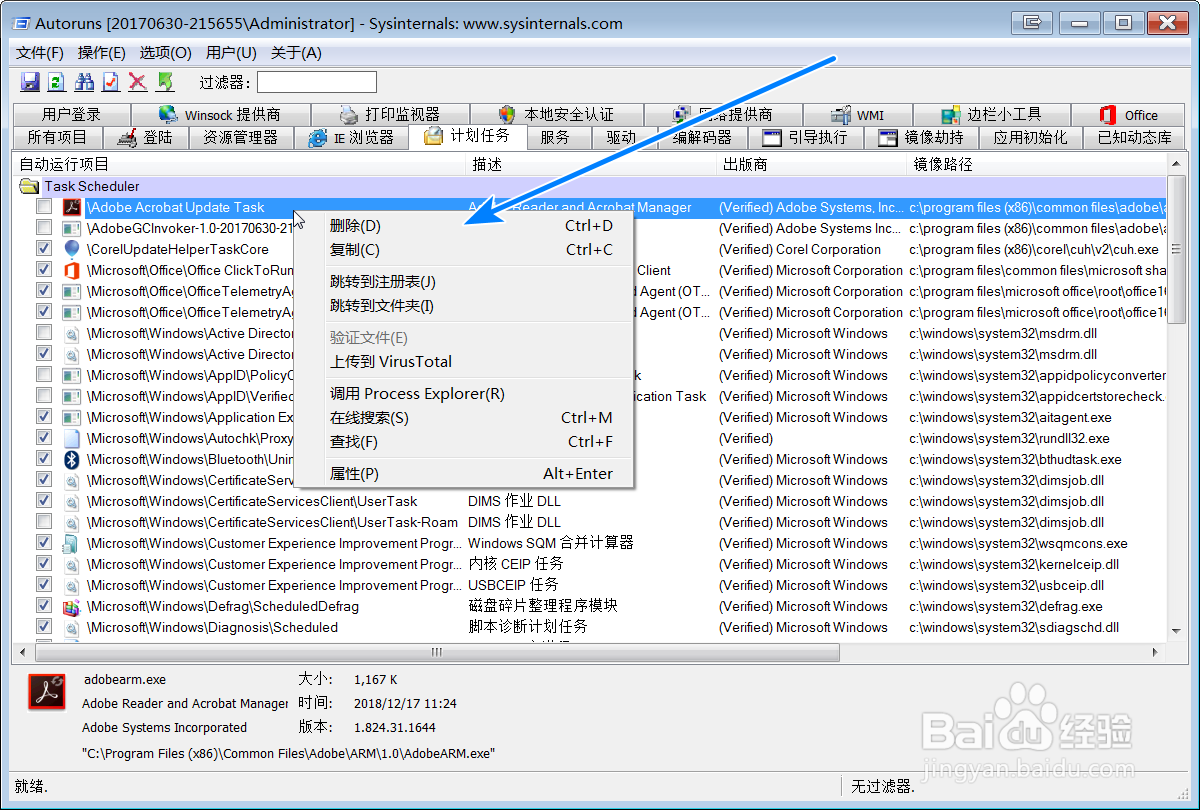This screenshot has height=810, width=1200.
Task: Switch to the 所有项目 tab
Action: pyautogui.click(x=58, y=138)
